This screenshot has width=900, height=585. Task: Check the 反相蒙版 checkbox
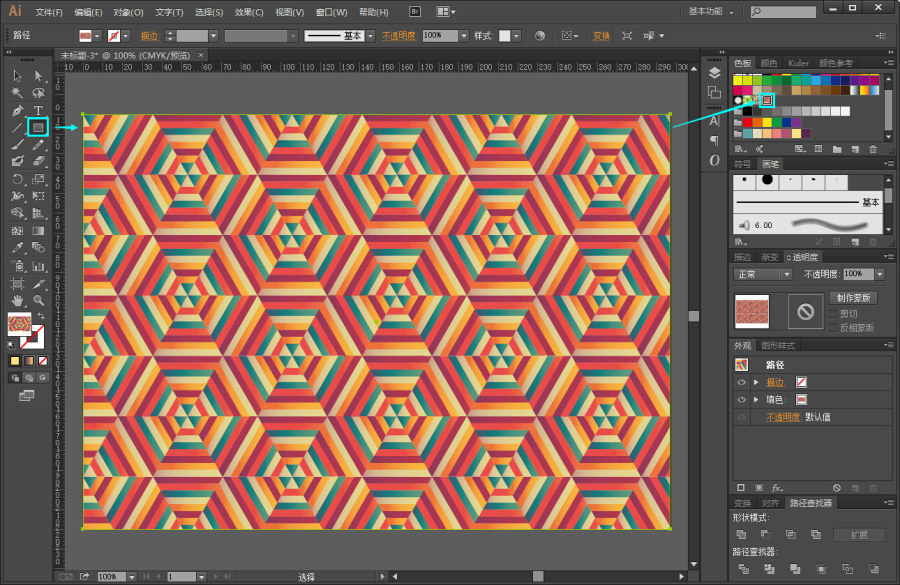pos(833,327)
